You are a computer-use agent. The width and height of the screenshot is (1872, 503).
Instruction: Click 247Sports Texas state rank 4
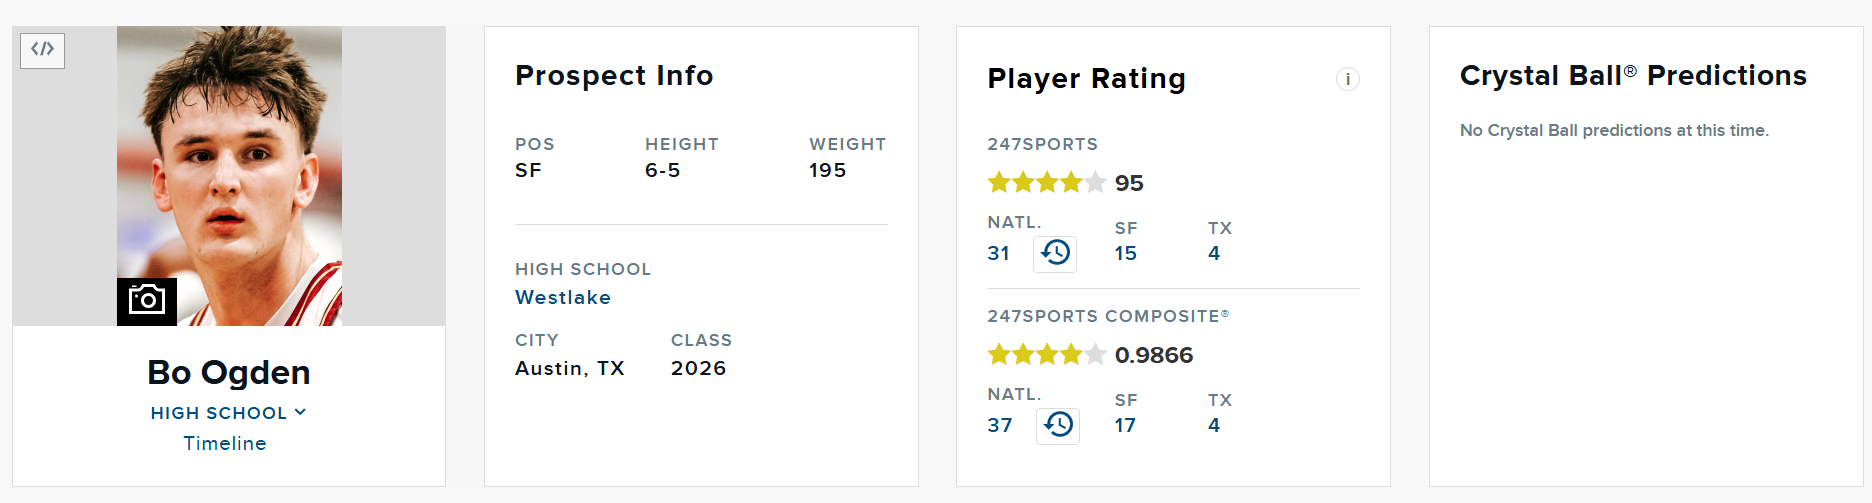pos(1214,253)
